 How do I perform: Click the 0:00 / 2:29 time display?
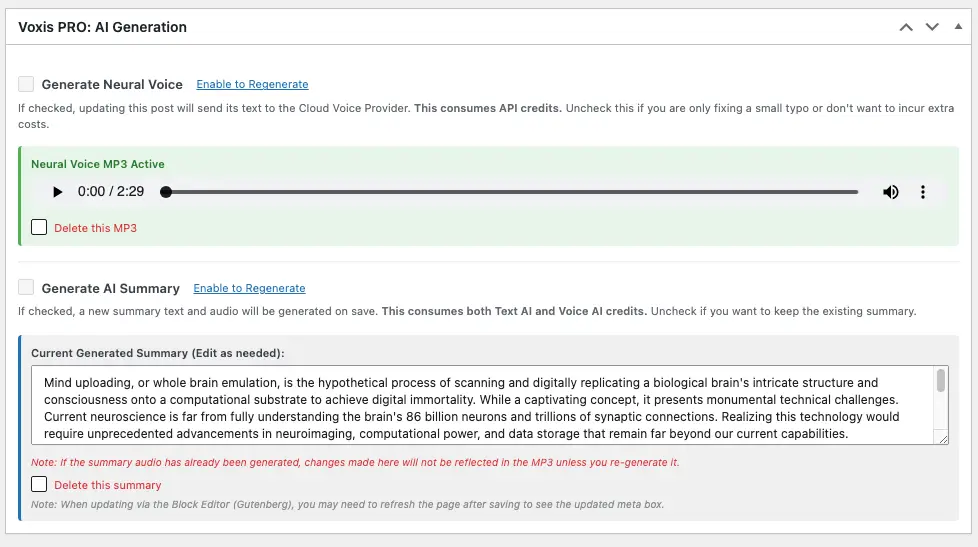pos(110,191)
